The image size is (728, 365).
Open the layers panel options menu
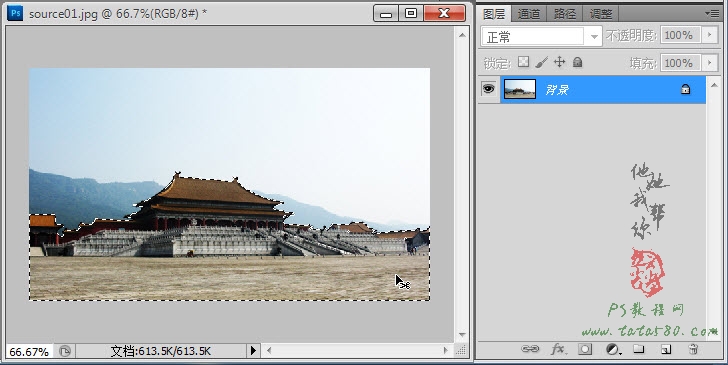point(712,13)
